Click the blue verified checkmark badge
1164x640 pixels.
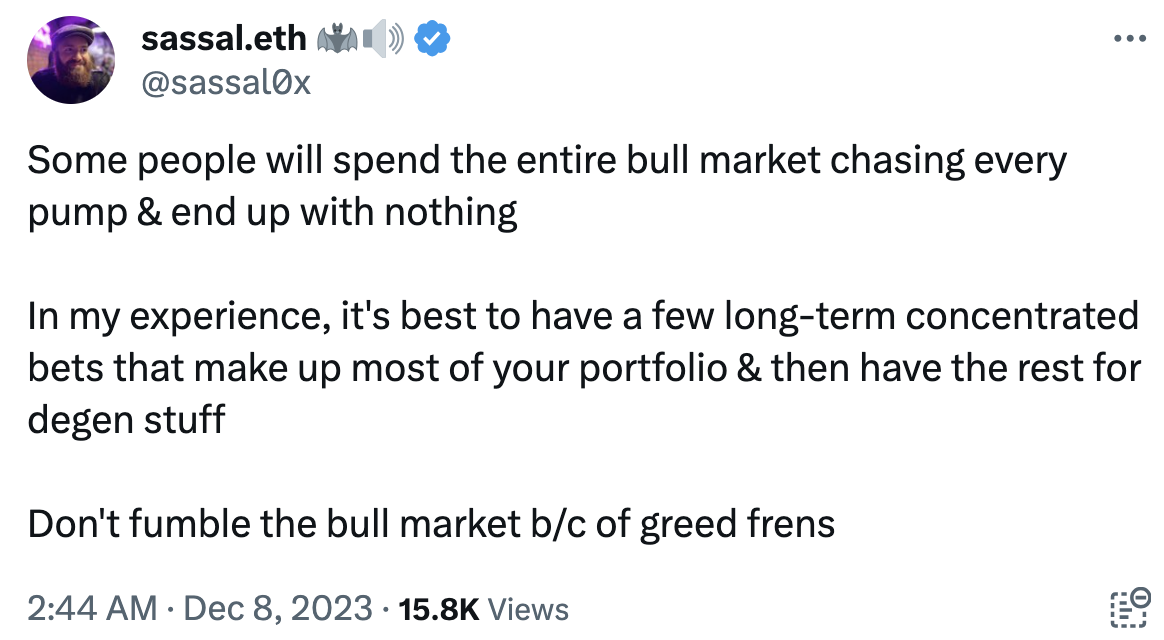pos(432,38)
